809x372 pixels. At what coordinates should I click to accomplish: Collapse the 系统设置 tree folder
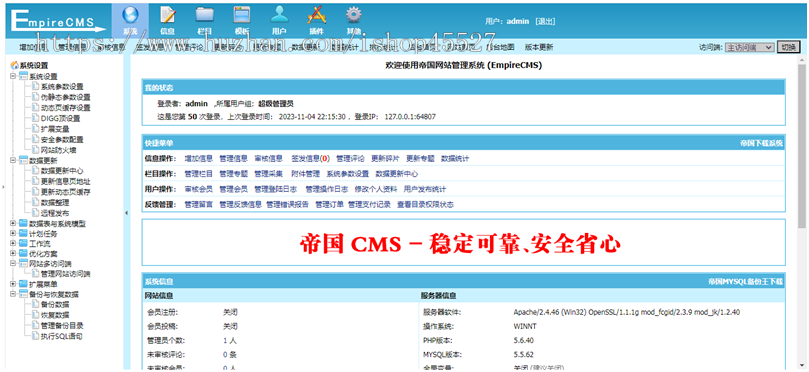point(13,76)
